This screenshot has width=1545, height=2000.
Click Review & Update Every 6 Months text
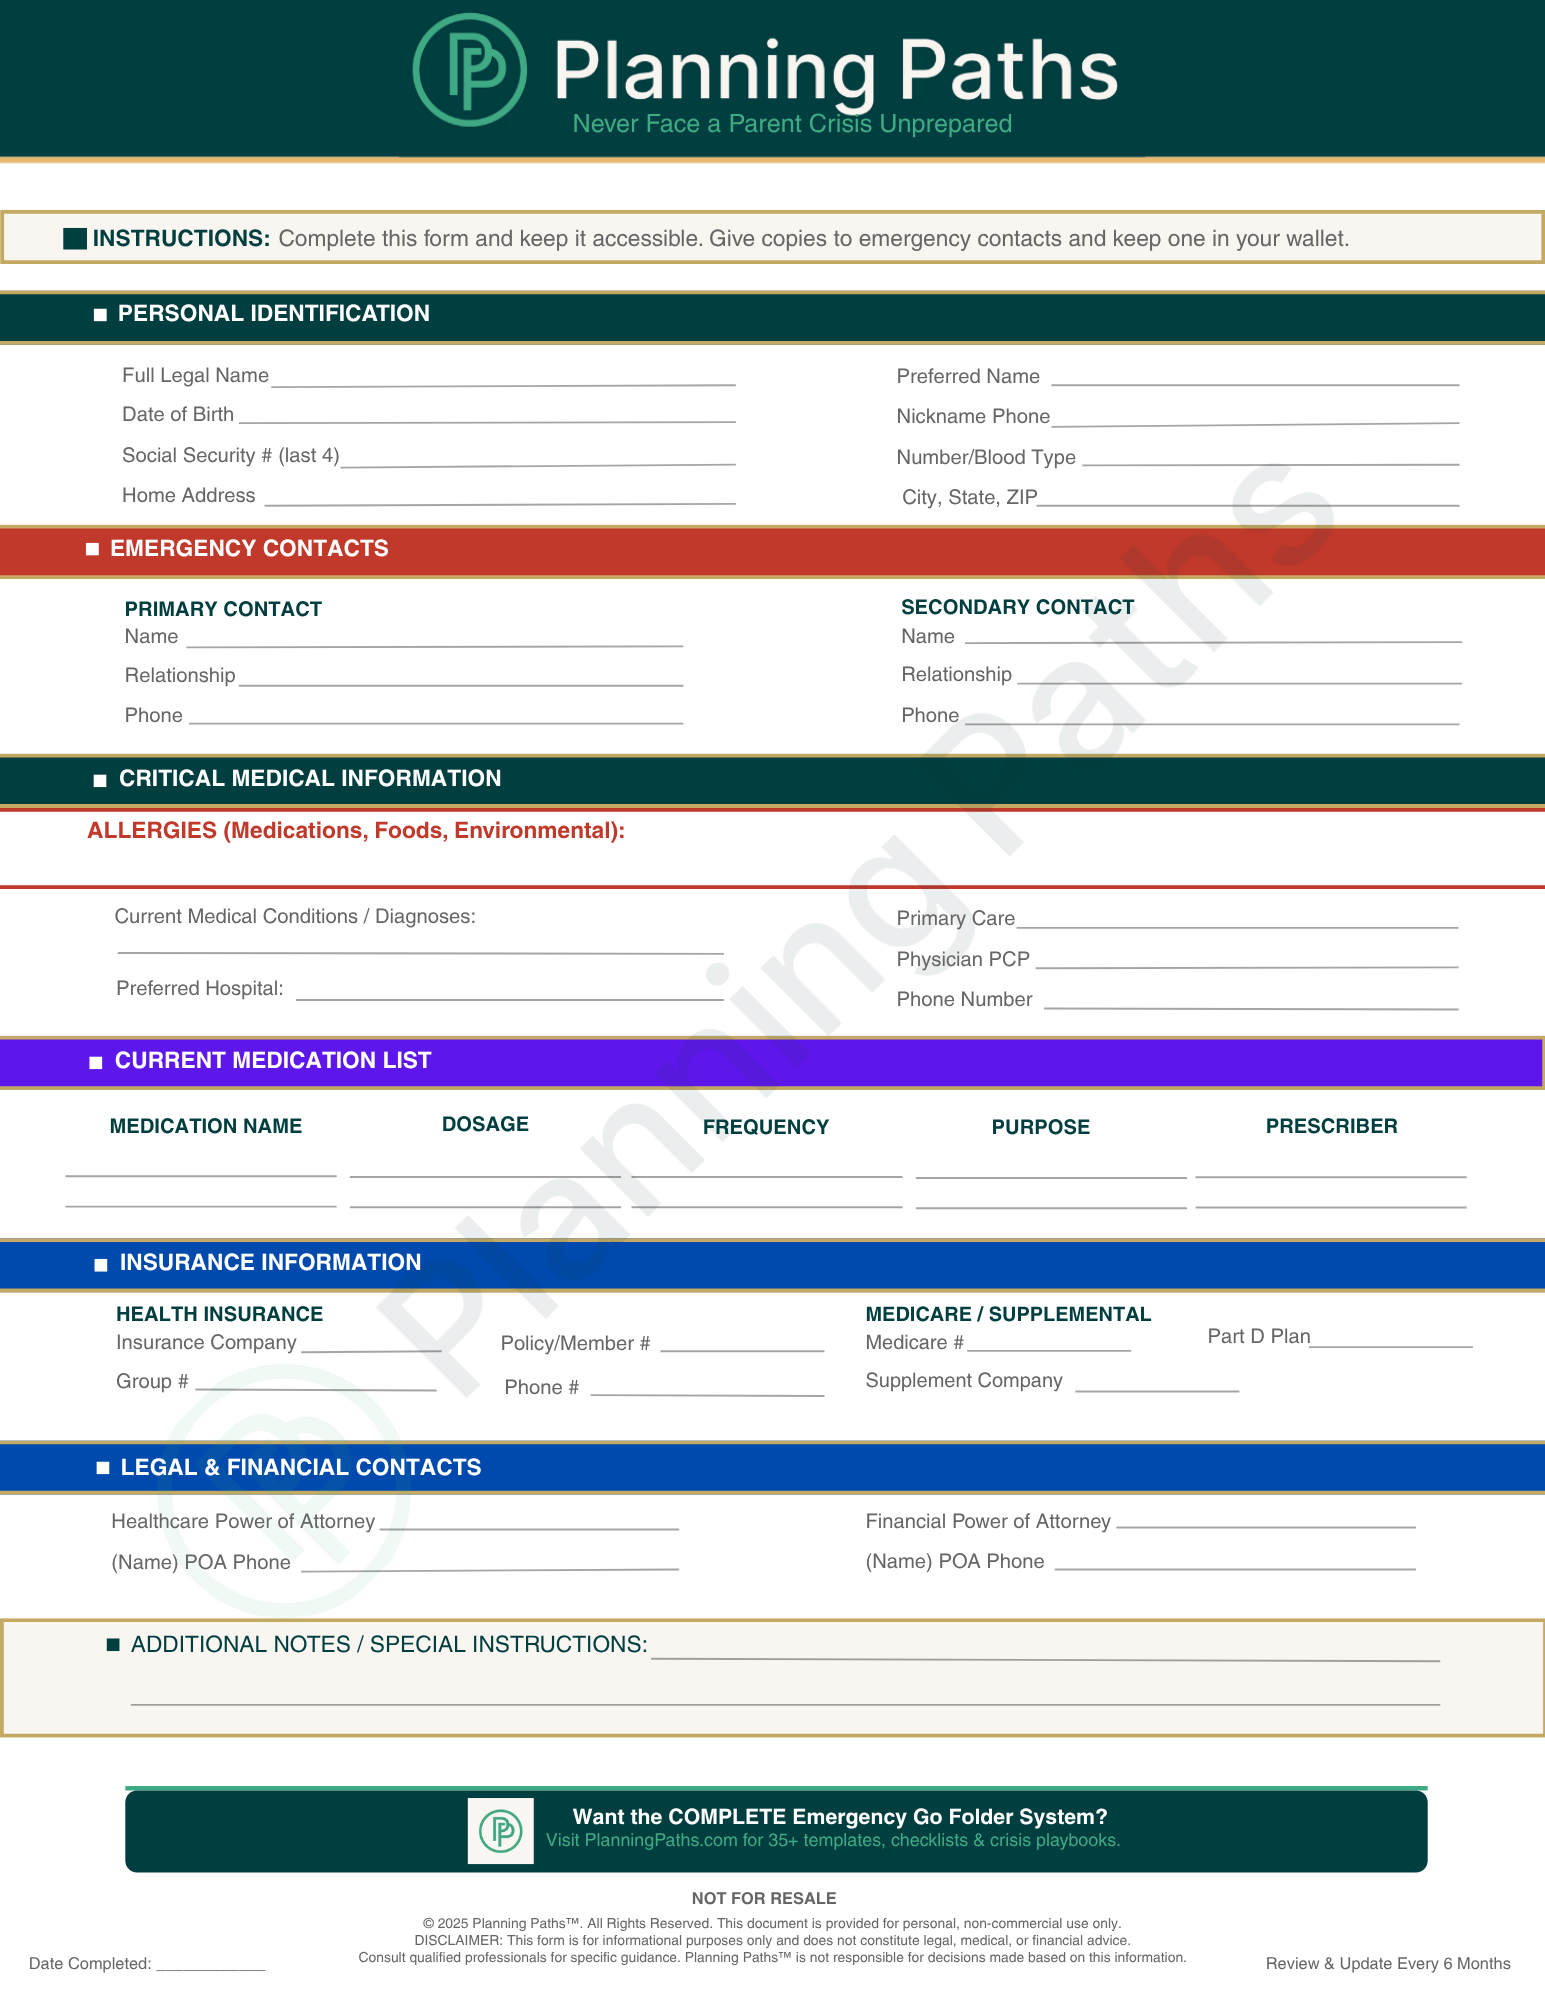(1388, 1963)
